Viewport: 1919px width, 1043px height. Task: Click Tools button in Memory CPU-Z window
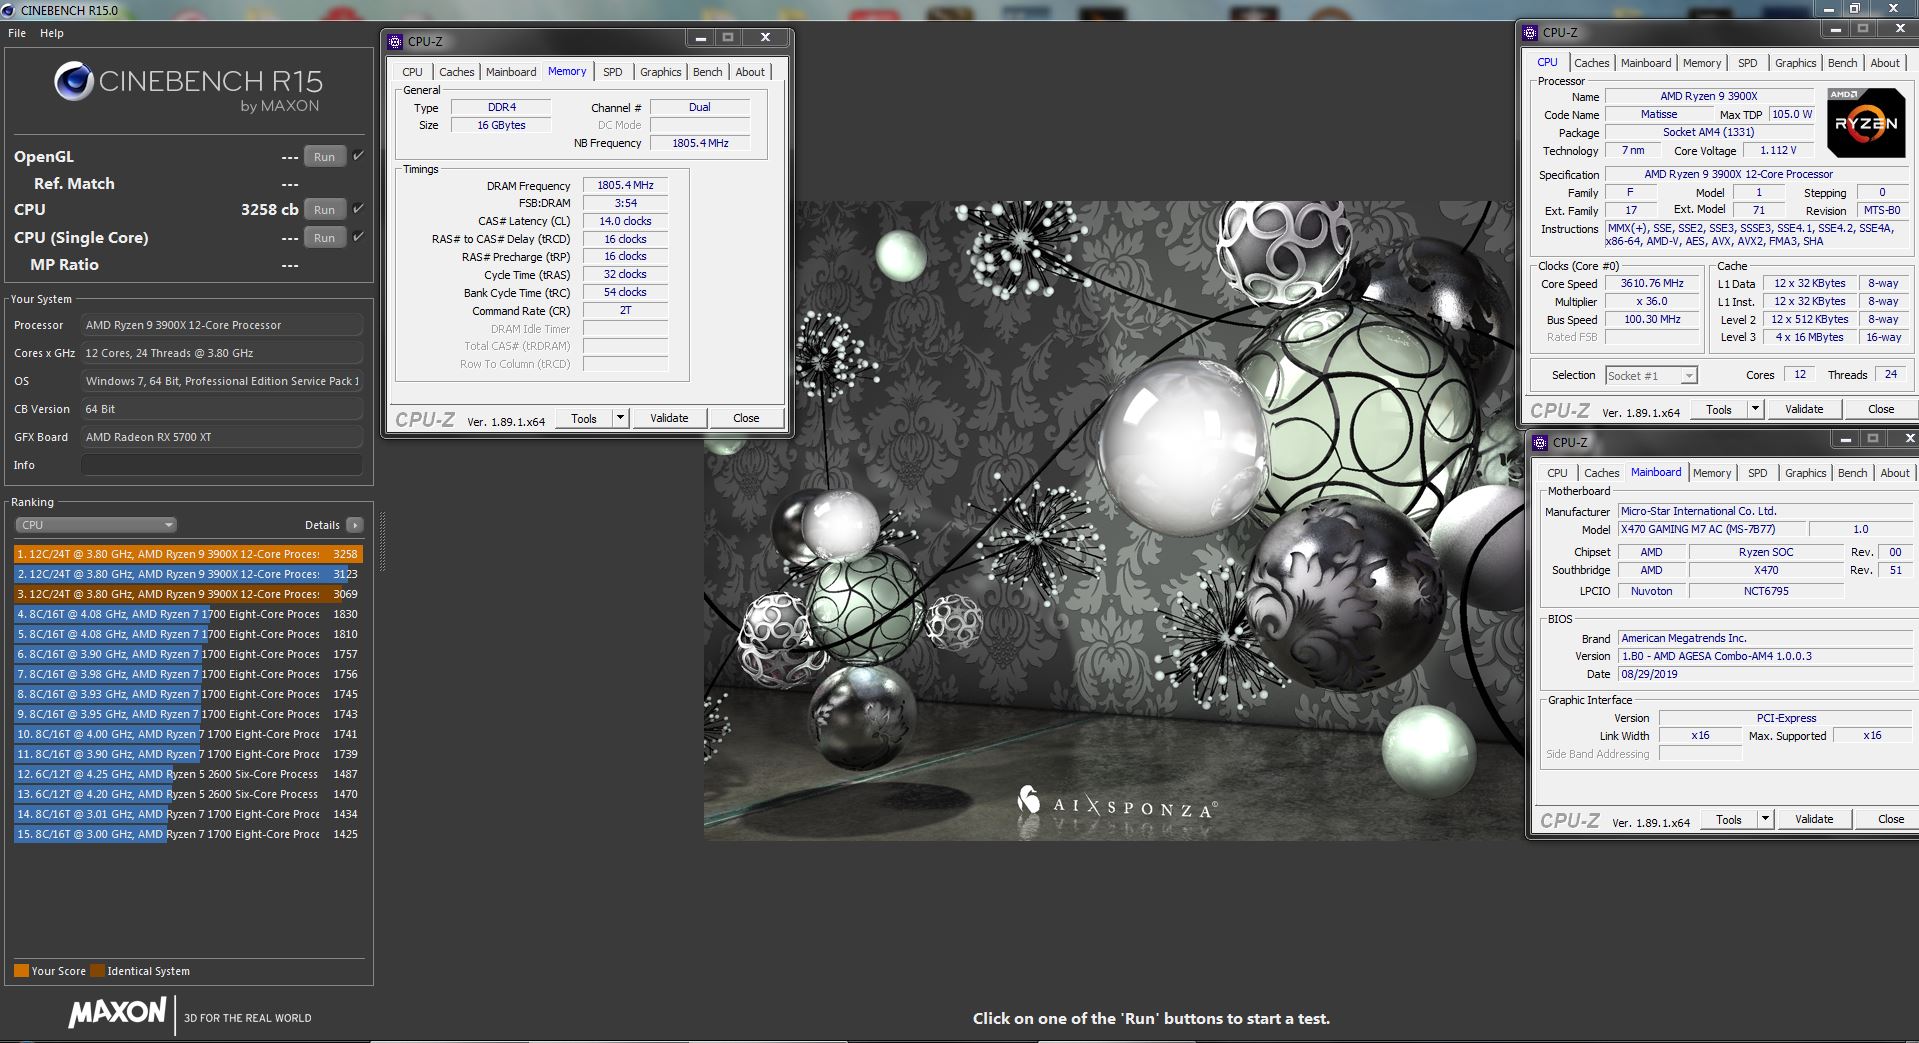[584, 418]
